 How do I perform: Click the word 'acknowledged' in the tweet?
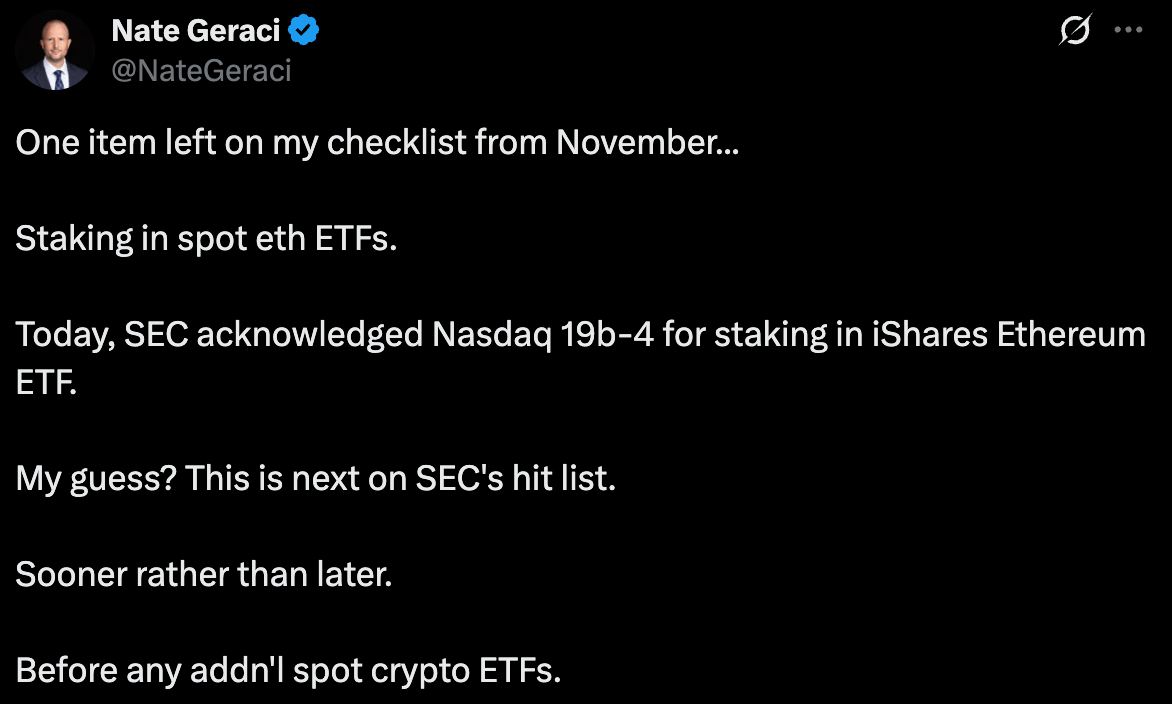pos(310,334)
